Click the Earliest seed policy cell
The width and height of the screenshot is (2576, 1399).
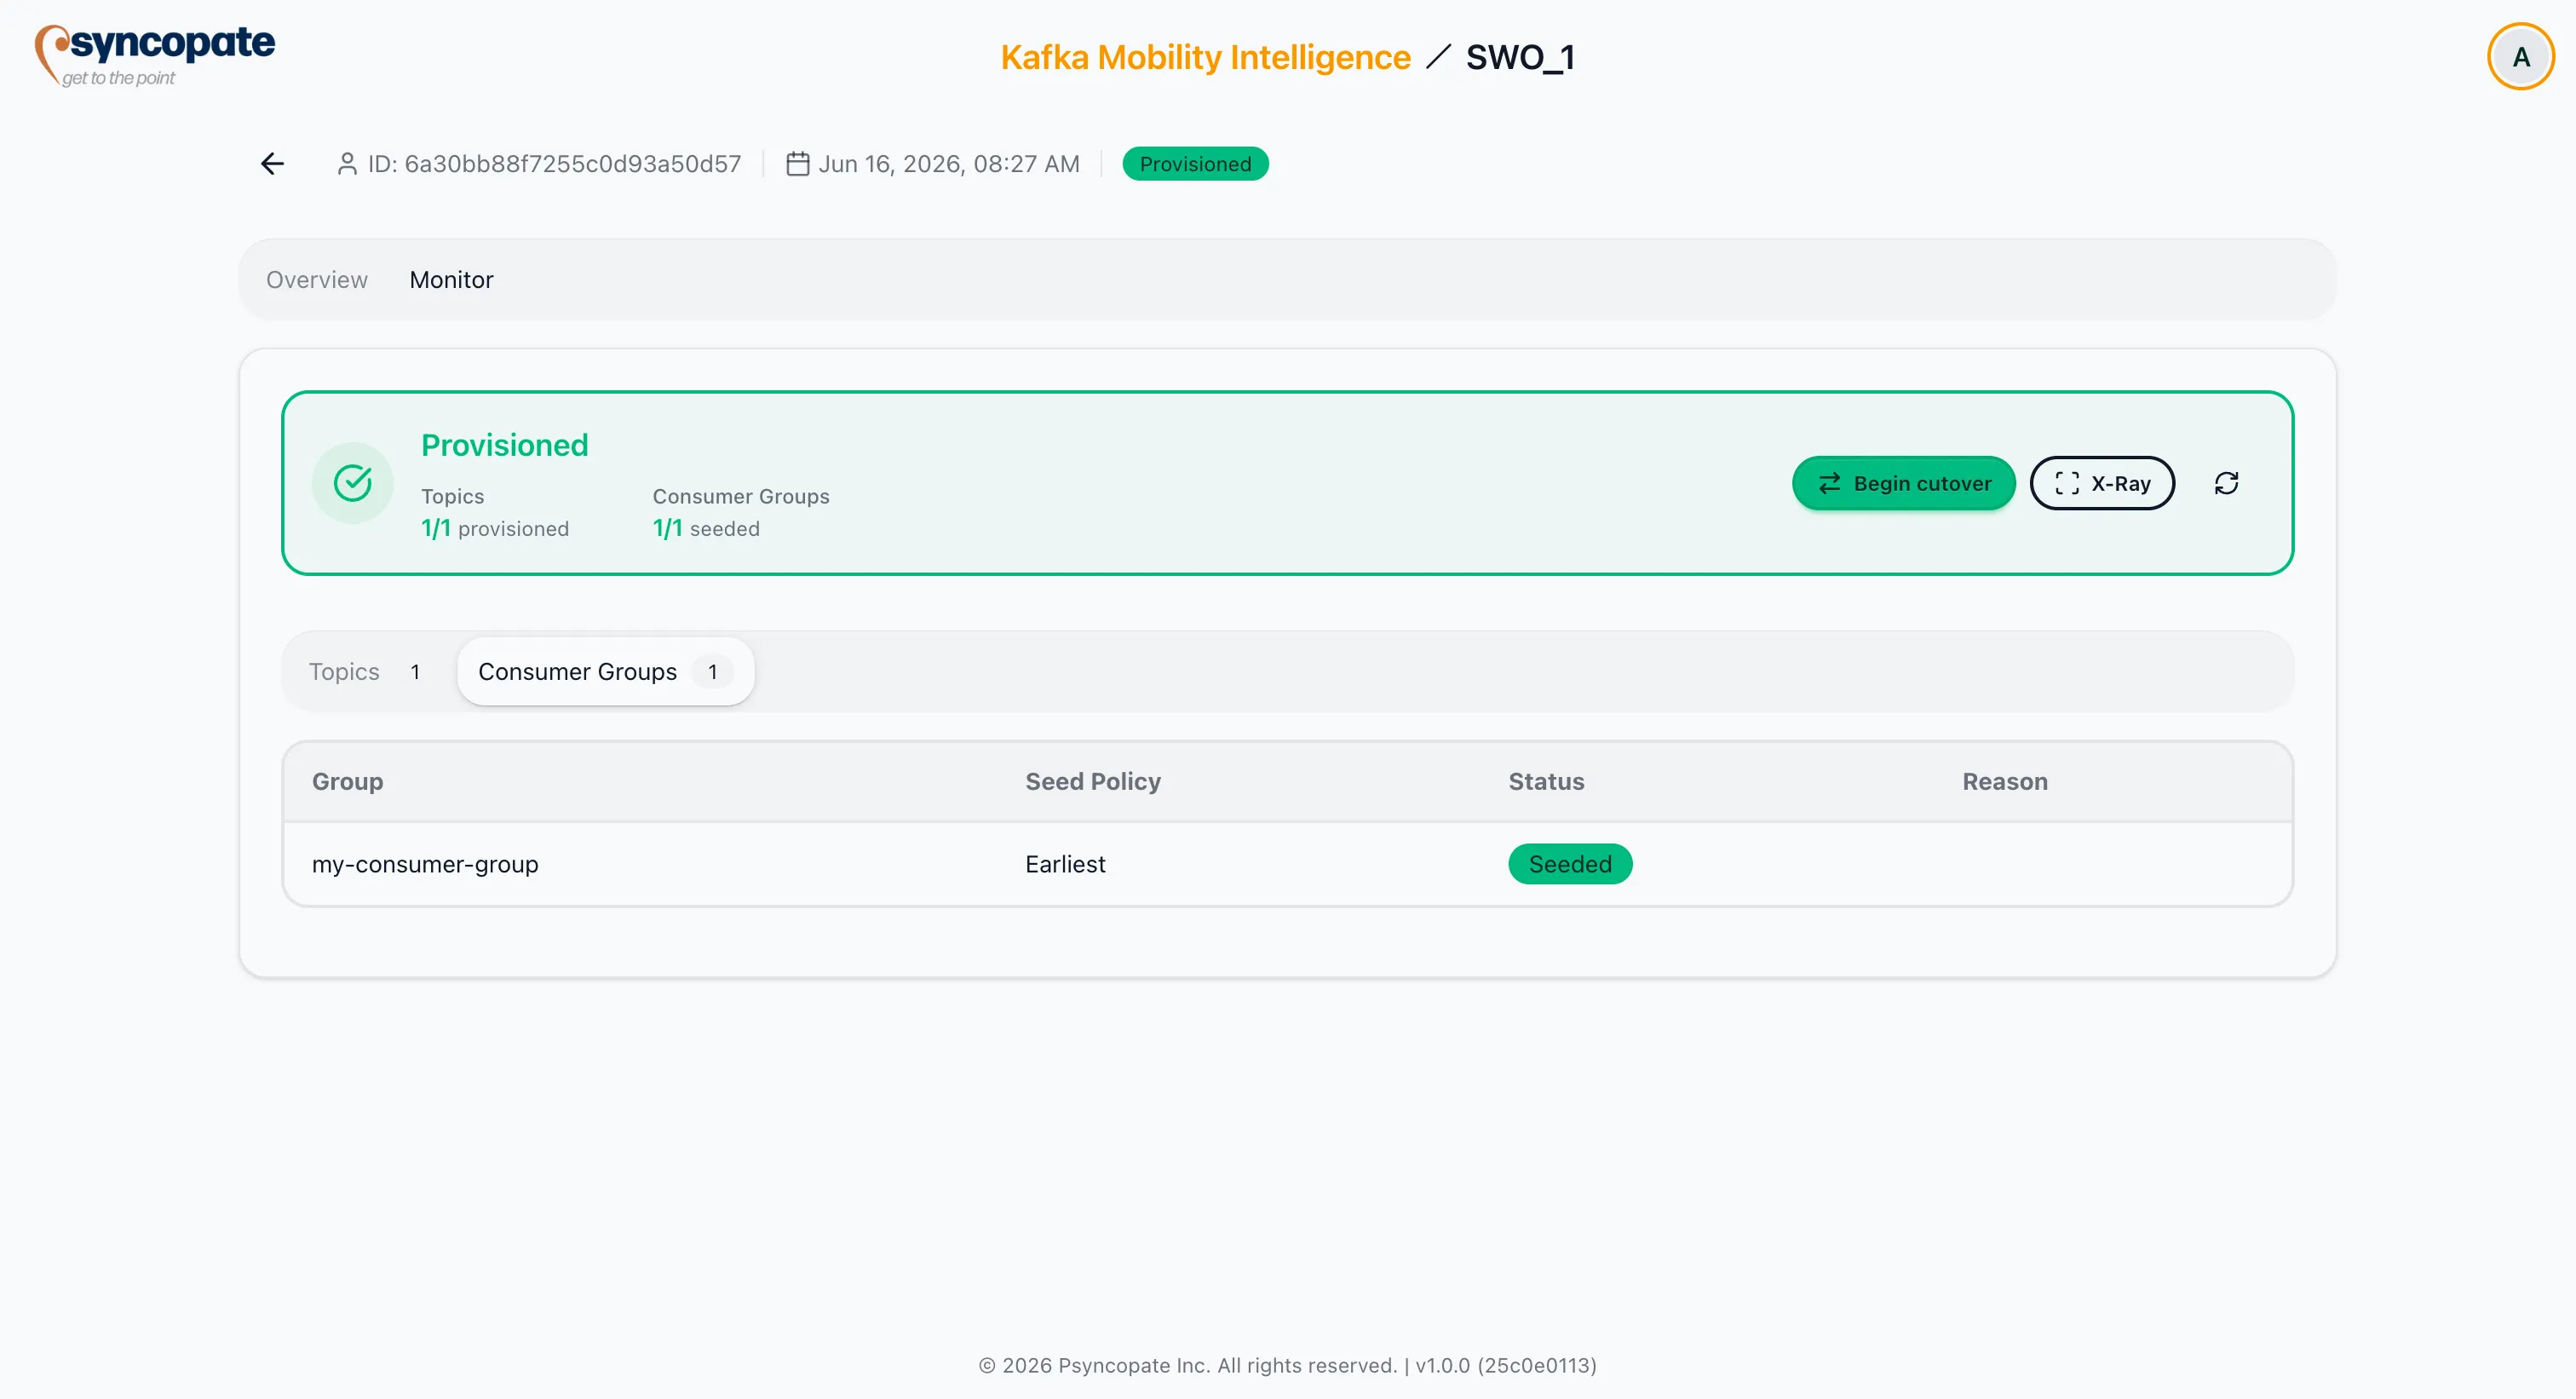[1065, 864]
